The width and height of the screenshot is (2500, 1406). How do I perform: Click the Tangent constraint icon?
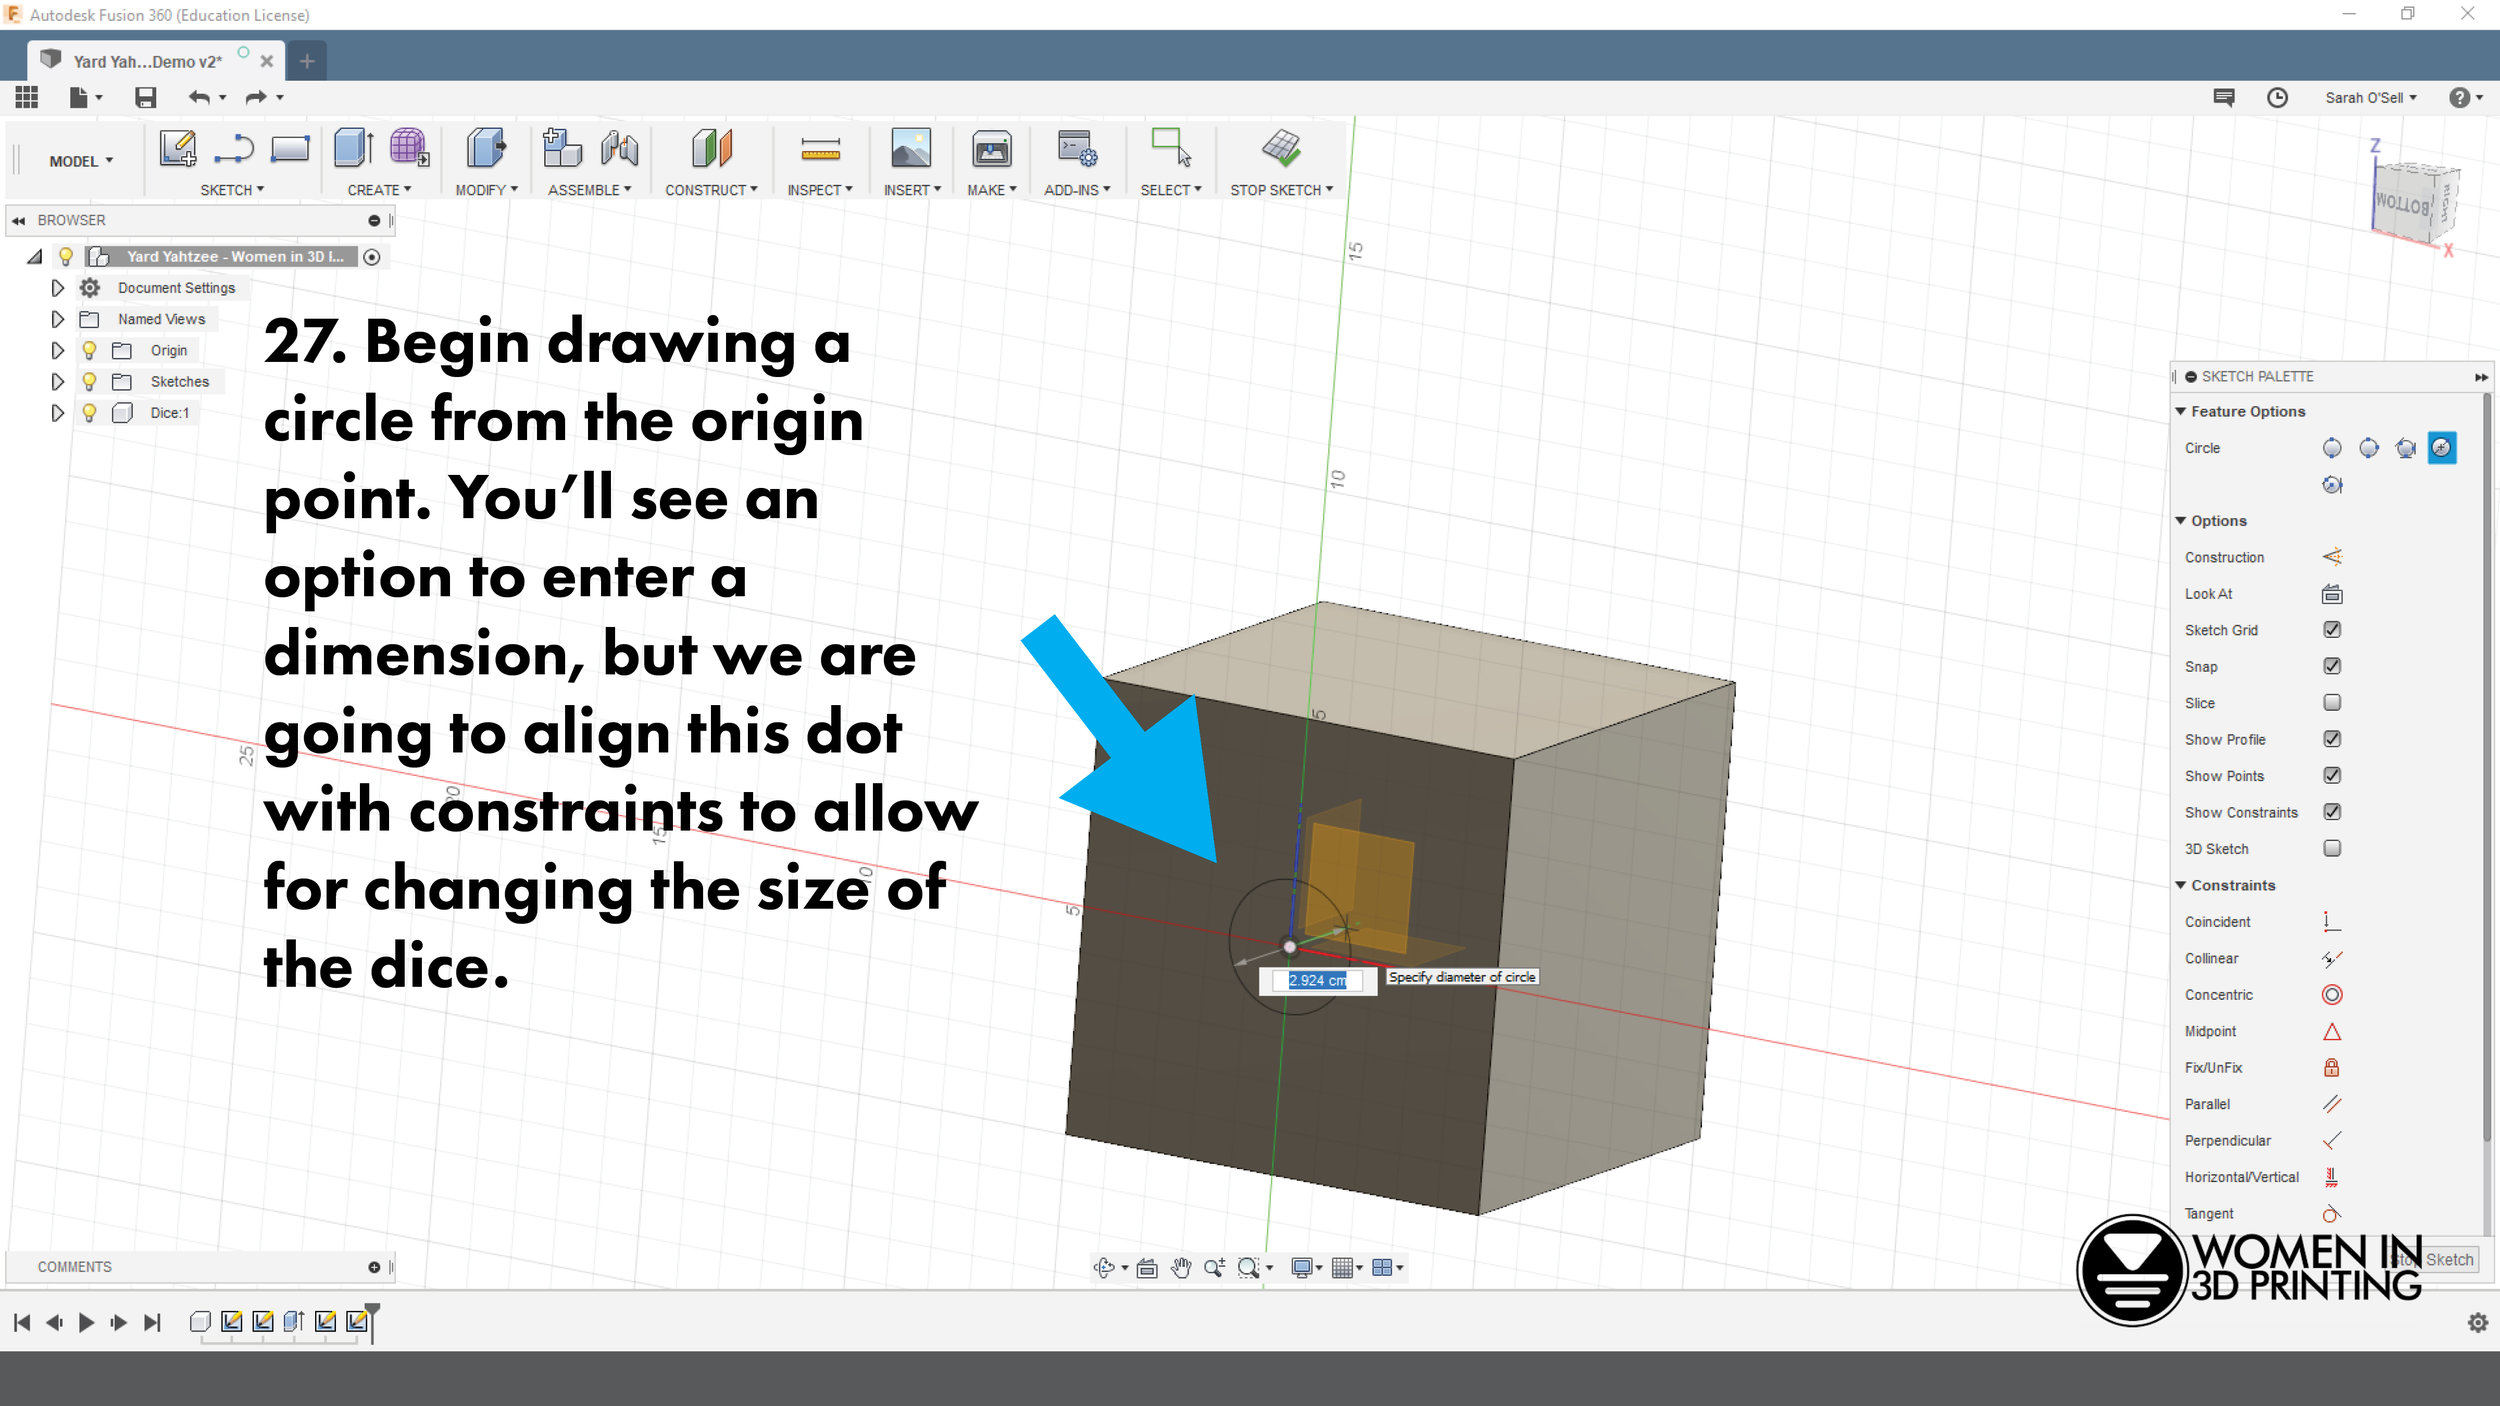(2331, 1213)
